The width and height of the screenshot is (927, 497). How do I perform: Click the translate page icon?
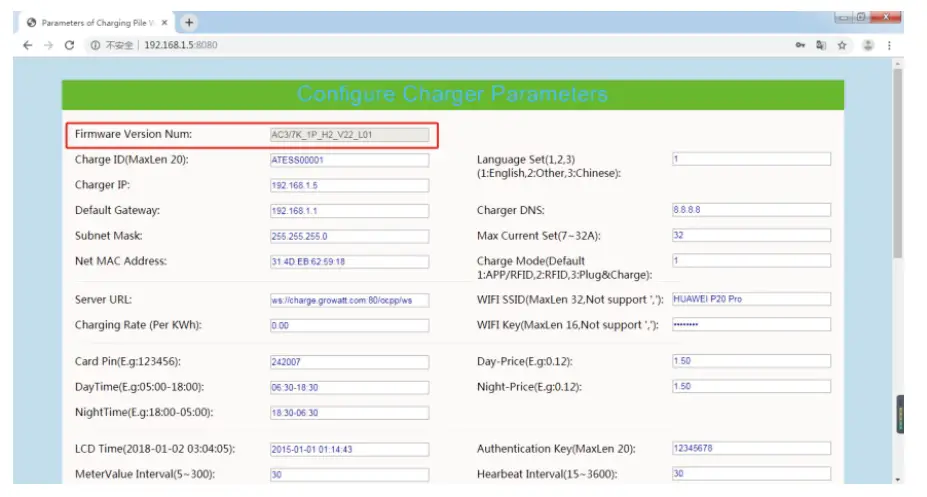pyautogui.click(x=821, y=45)
